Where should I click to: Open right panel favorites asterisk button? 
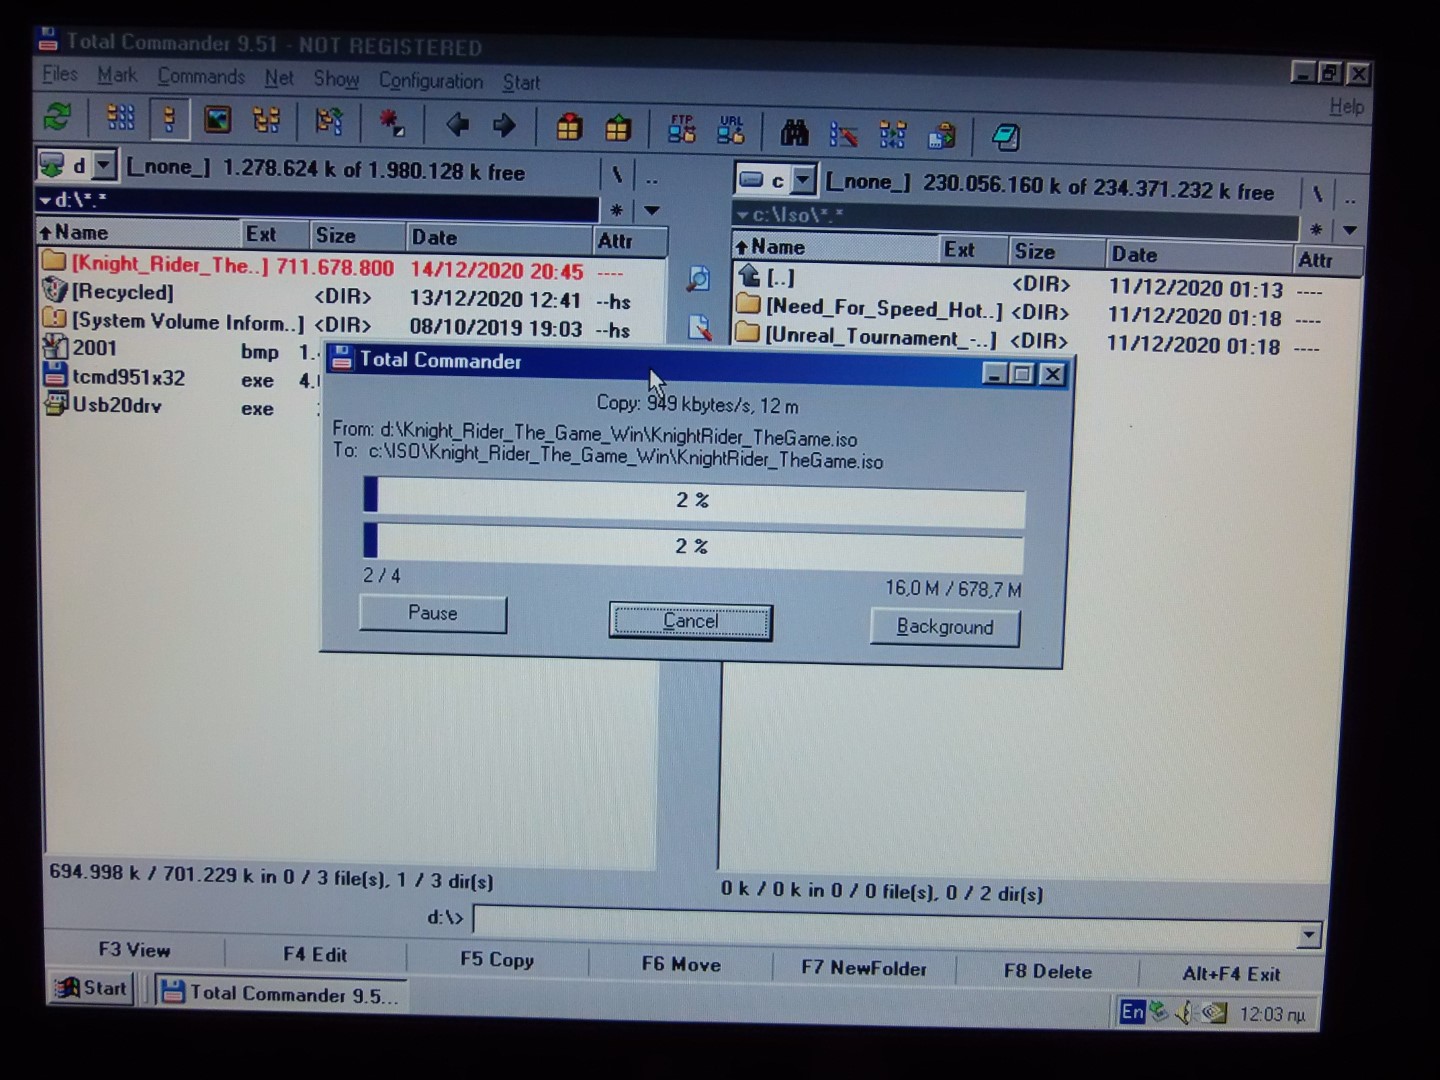pos(1316,229)
